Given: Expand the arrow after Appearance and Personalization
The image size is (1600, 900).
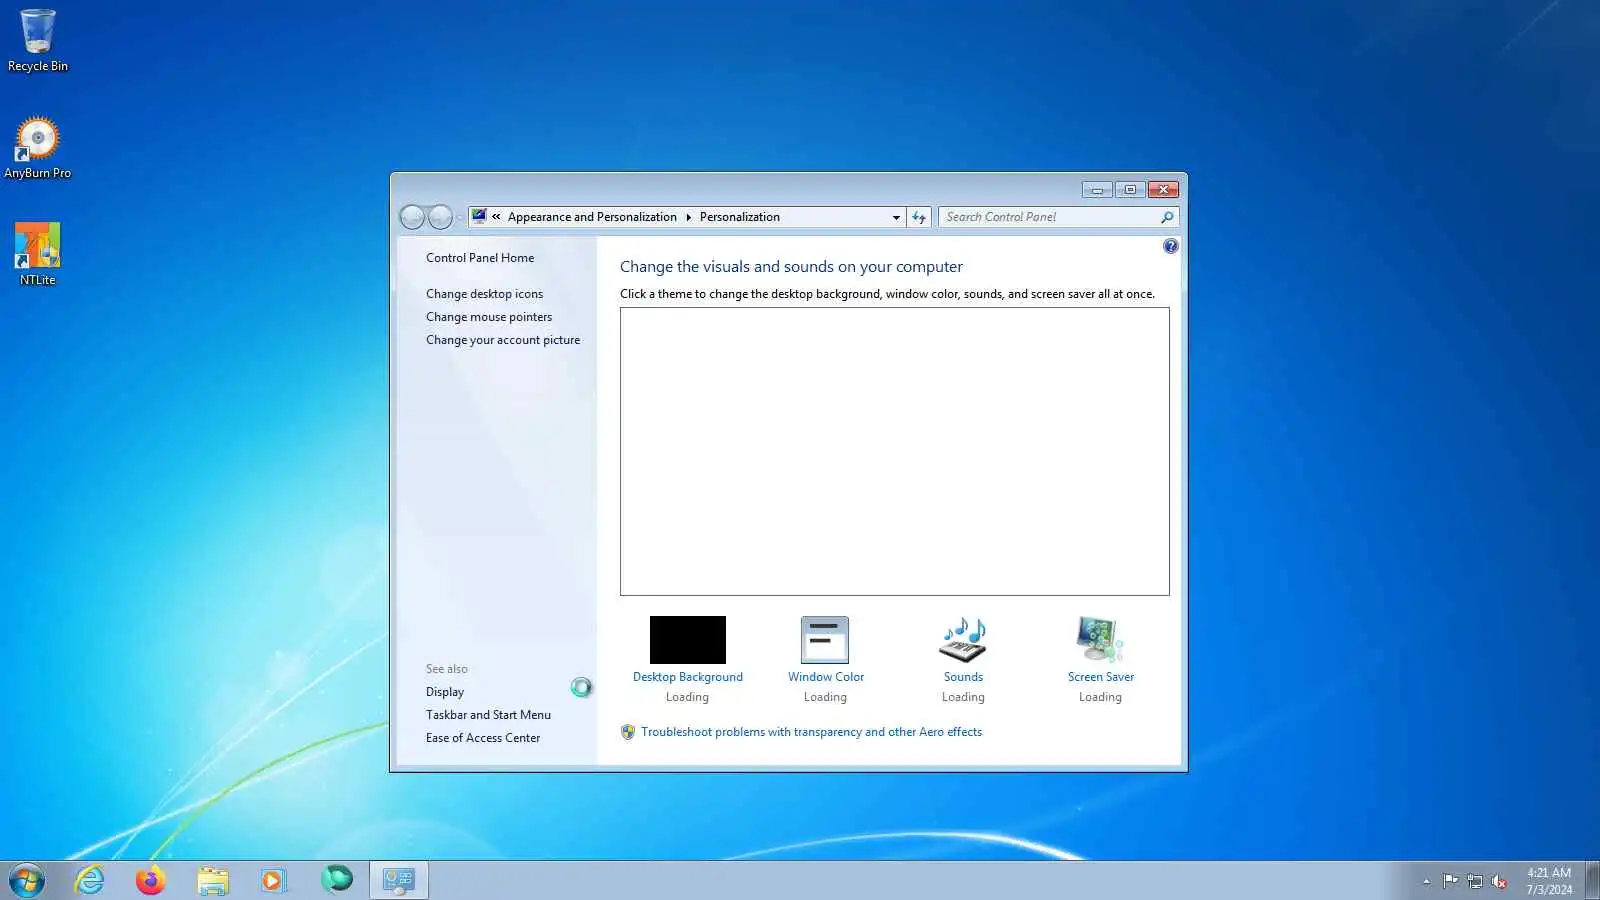Looking at the screenshot, I should click(688, 217).
